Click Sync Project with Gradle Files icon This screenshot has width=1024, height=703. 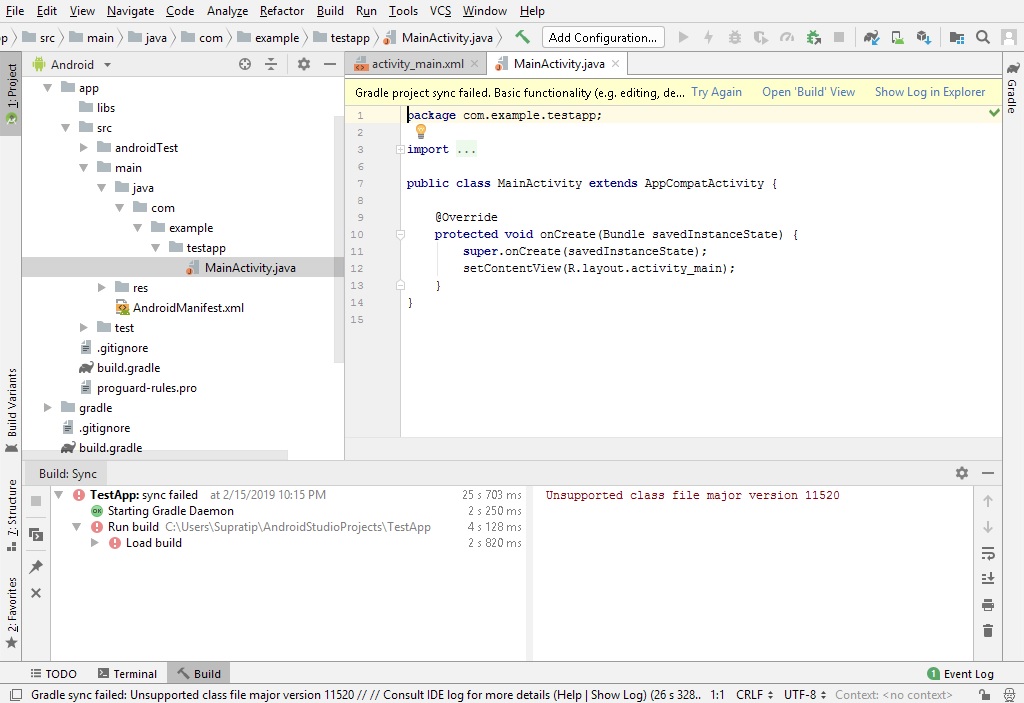871,37
